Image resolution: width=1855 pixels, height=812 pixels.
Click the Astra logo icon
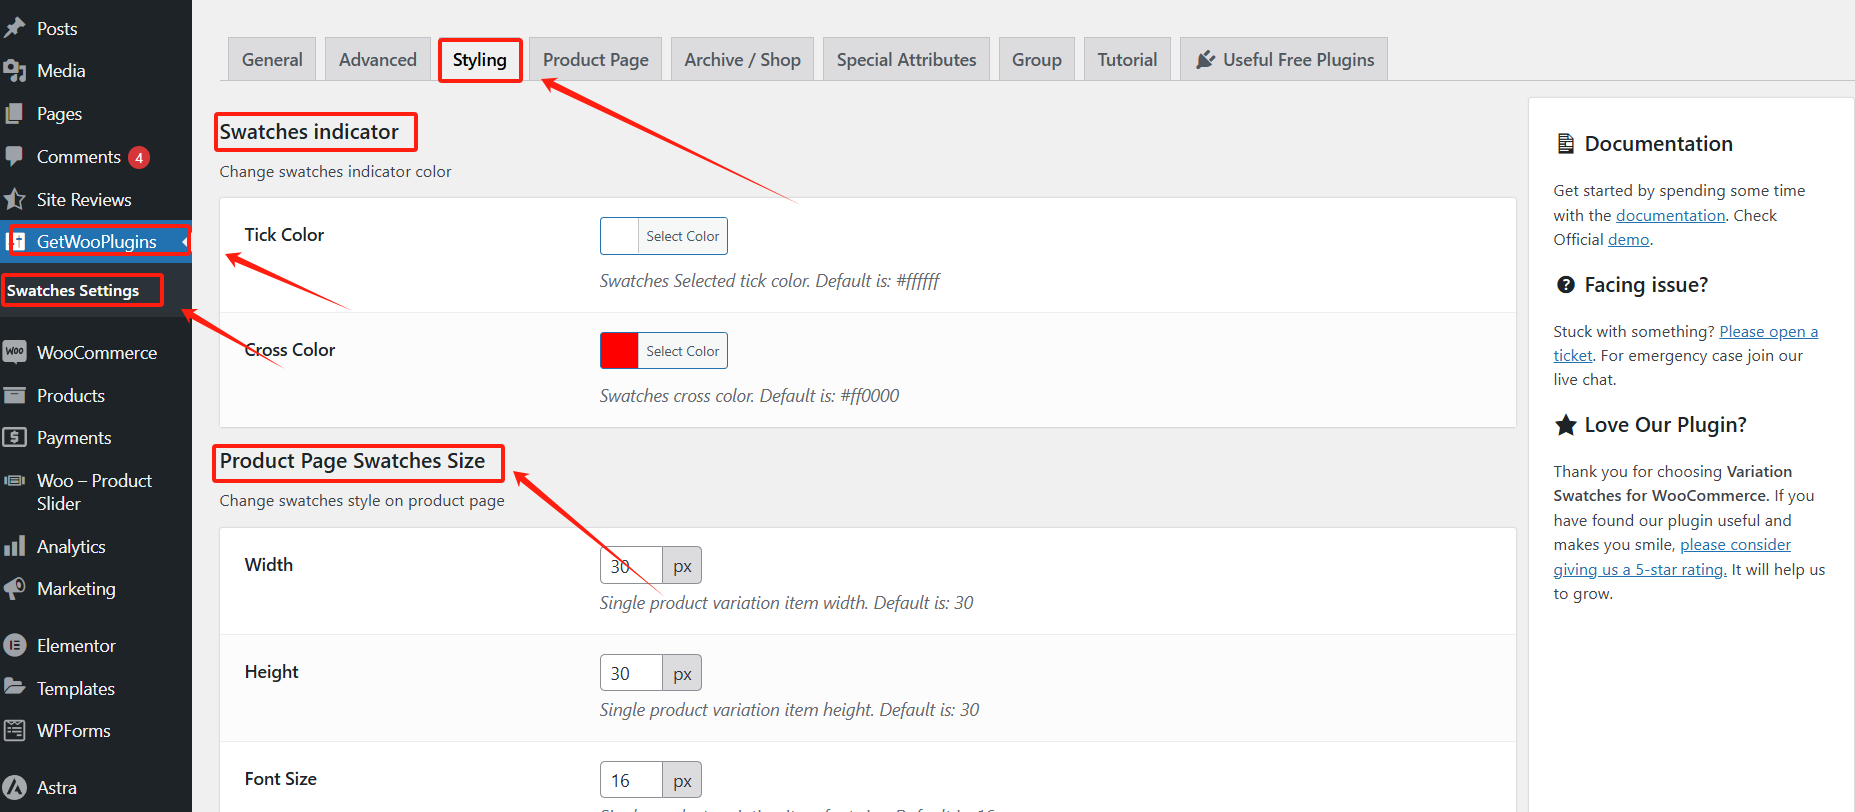[x=14, y=788]
